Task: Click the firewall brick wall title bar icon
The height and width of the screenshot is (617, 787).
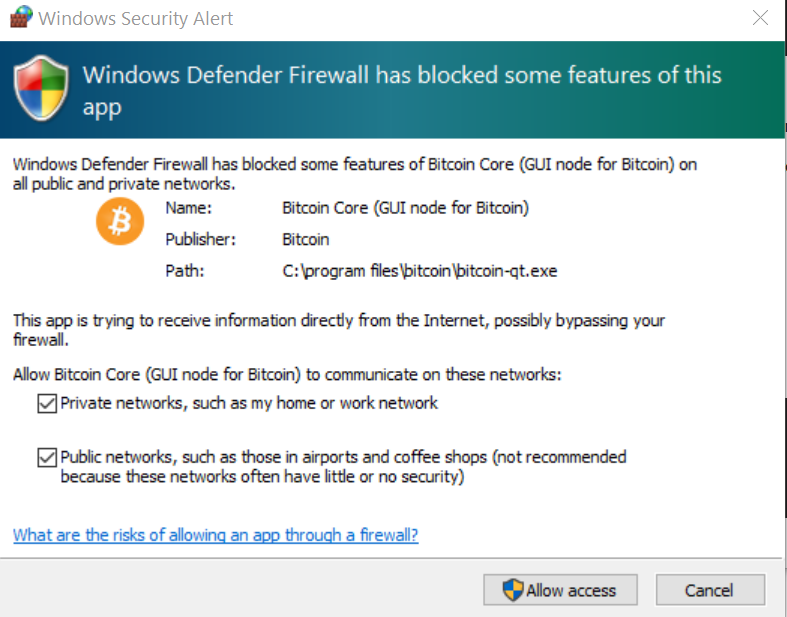Action: (21, 17)
